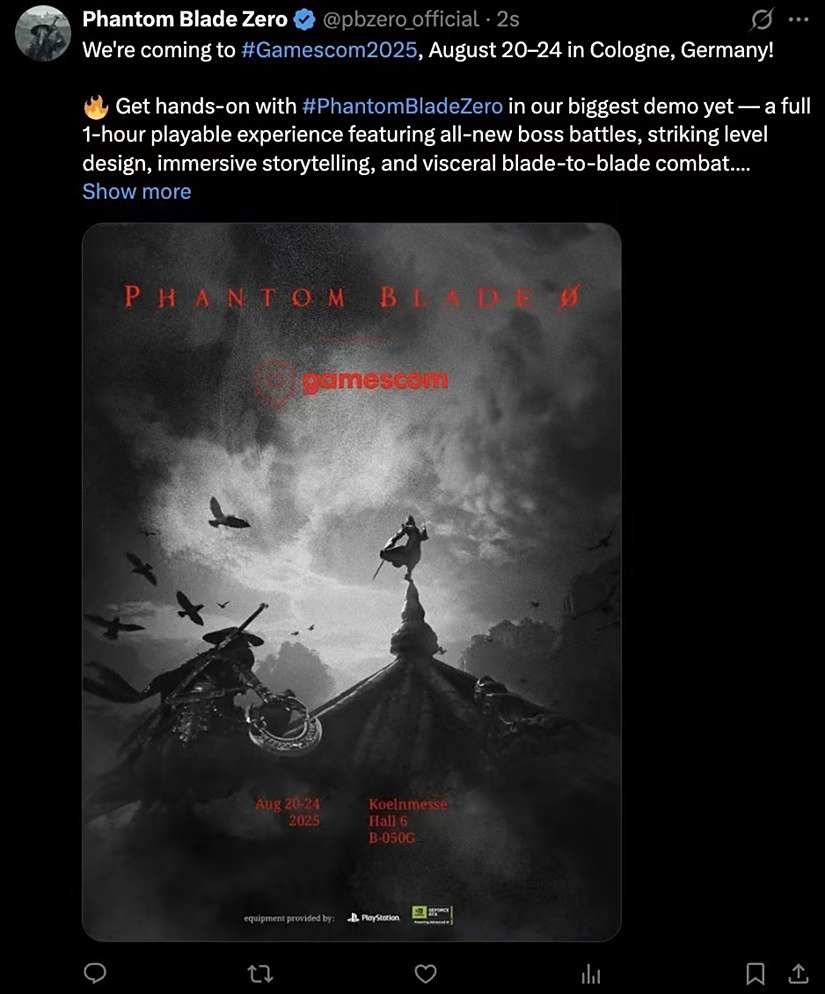Open the #Gamescom2025 hashtag link
This screenshot has width=825, height=994.
[329, 49]
